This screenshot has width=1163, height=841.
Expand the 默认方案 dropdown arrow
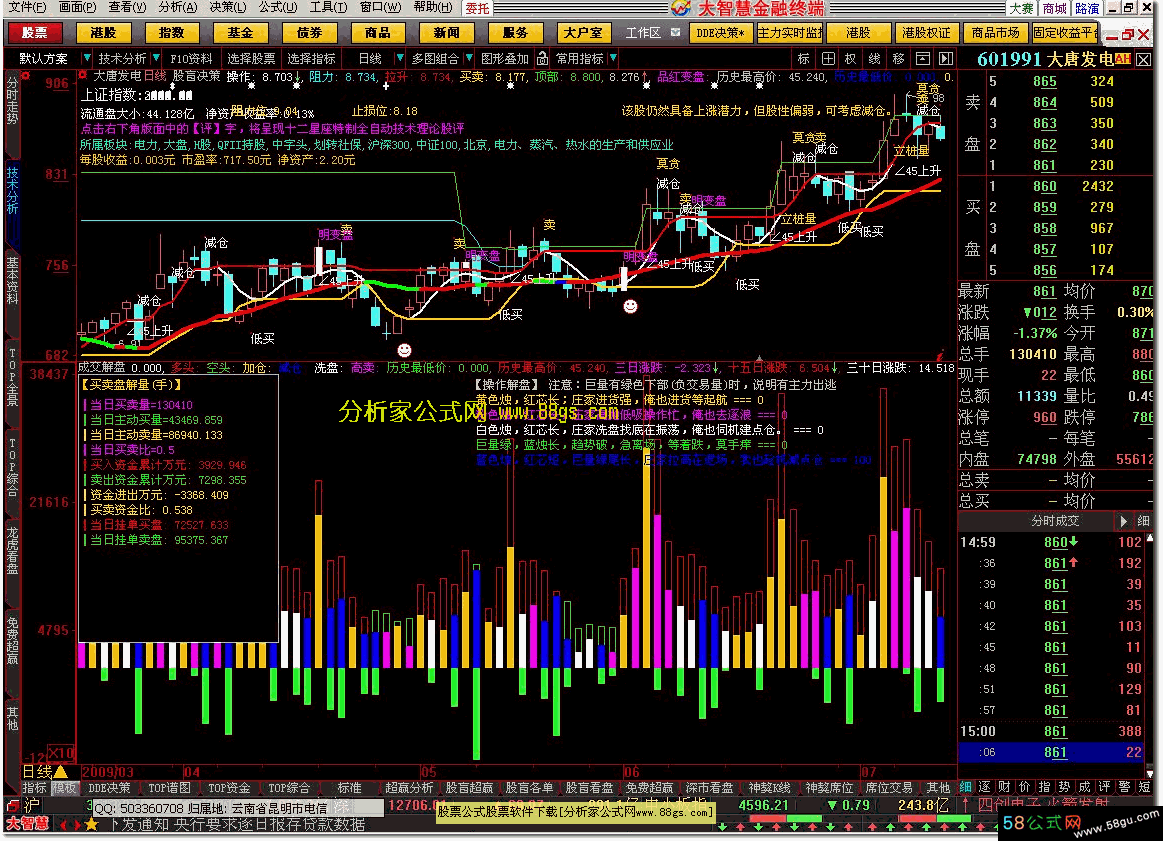87,59
